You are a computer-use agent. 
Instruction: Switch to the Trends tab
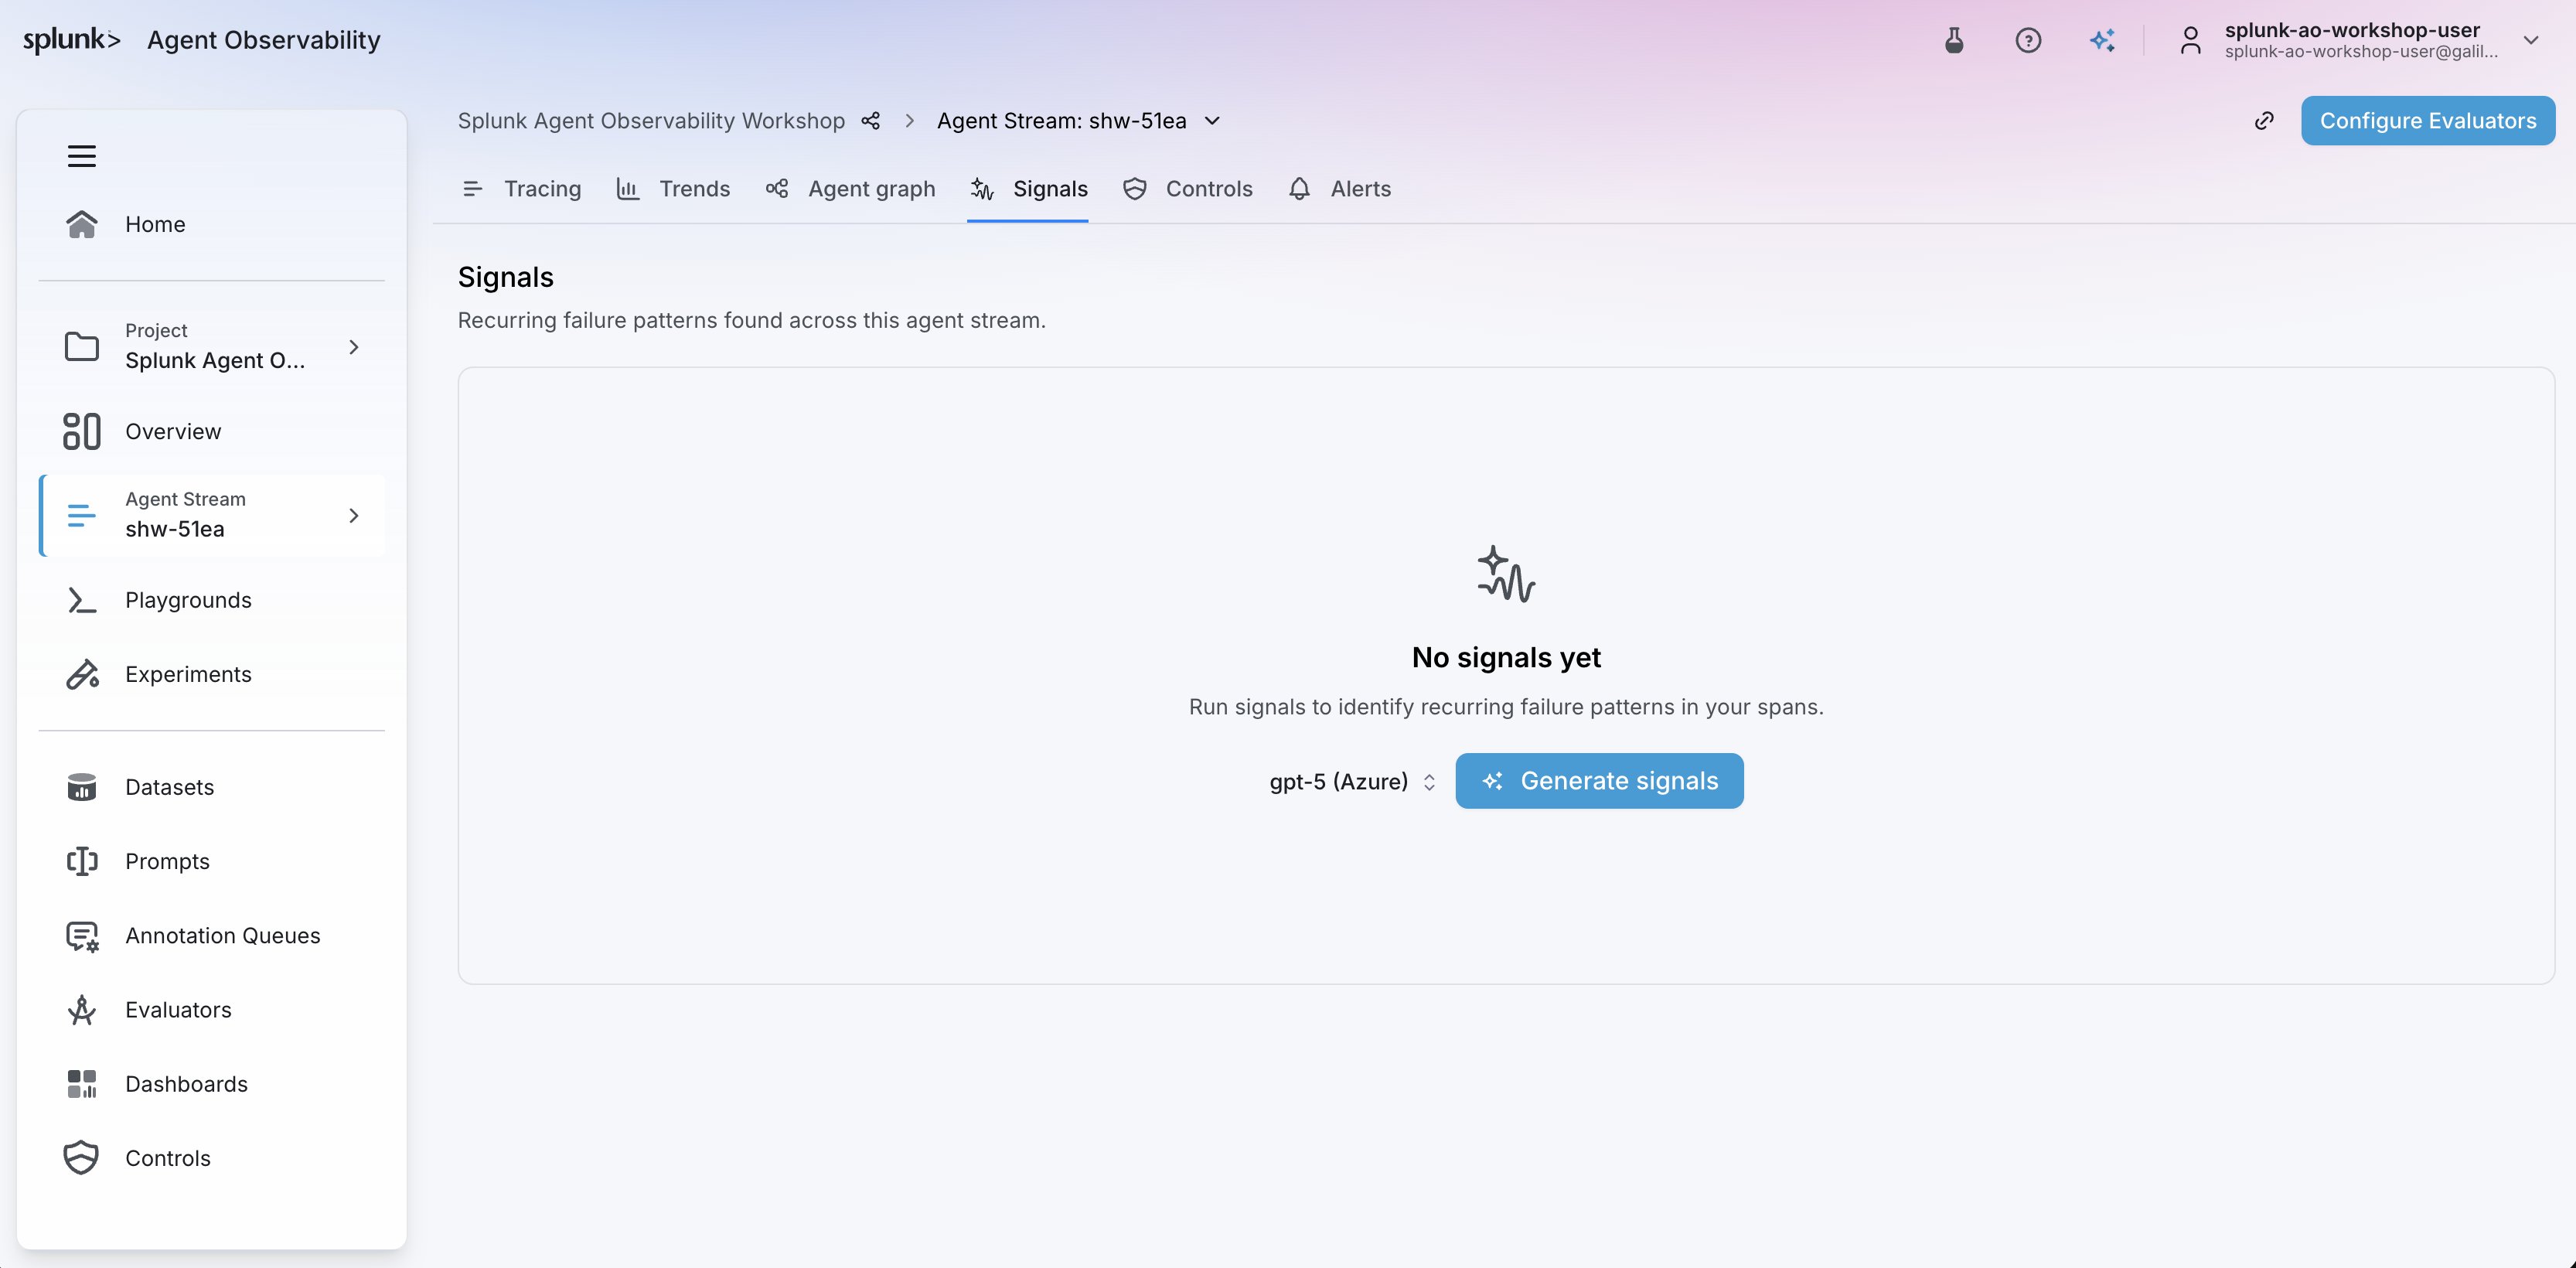pyautogui.click(x=674, y=189)
